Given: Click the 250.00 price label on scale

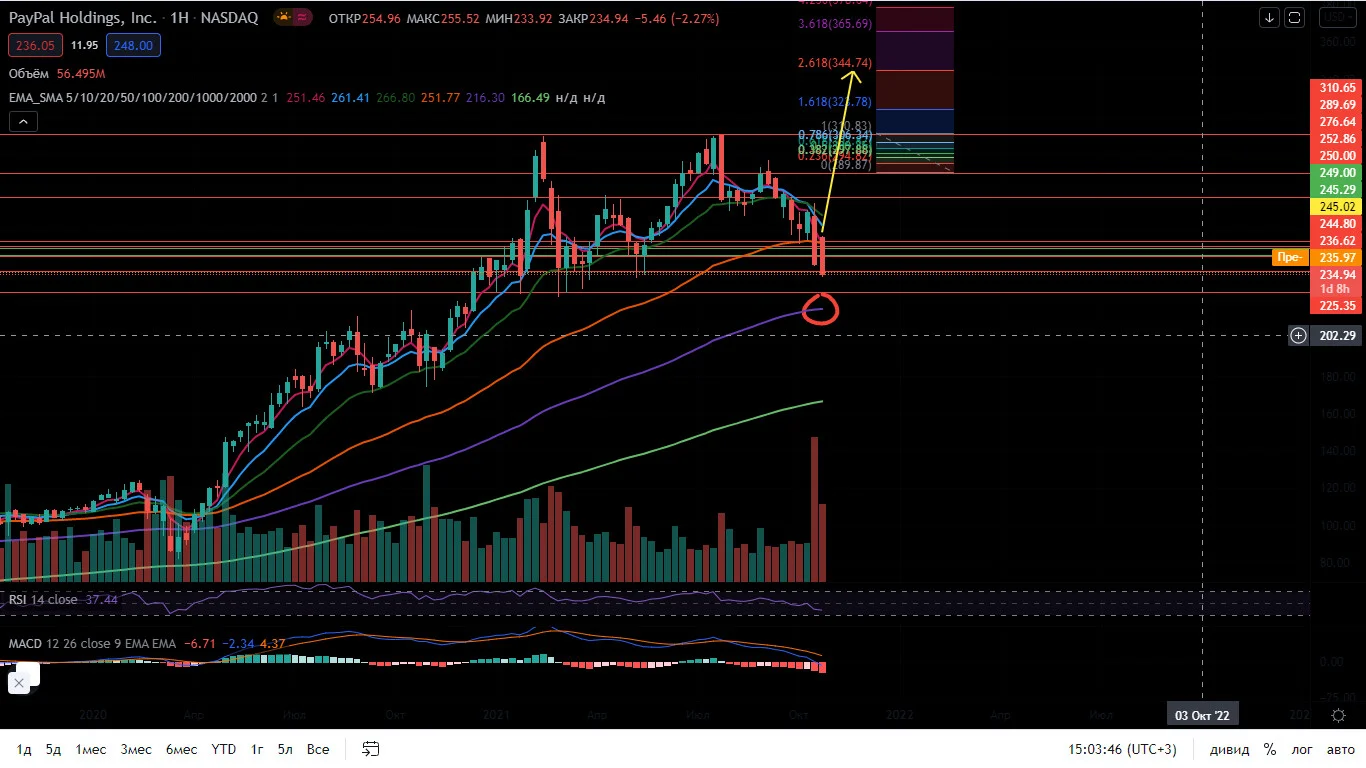Looking at the screenshot, I should point(1338,156).
